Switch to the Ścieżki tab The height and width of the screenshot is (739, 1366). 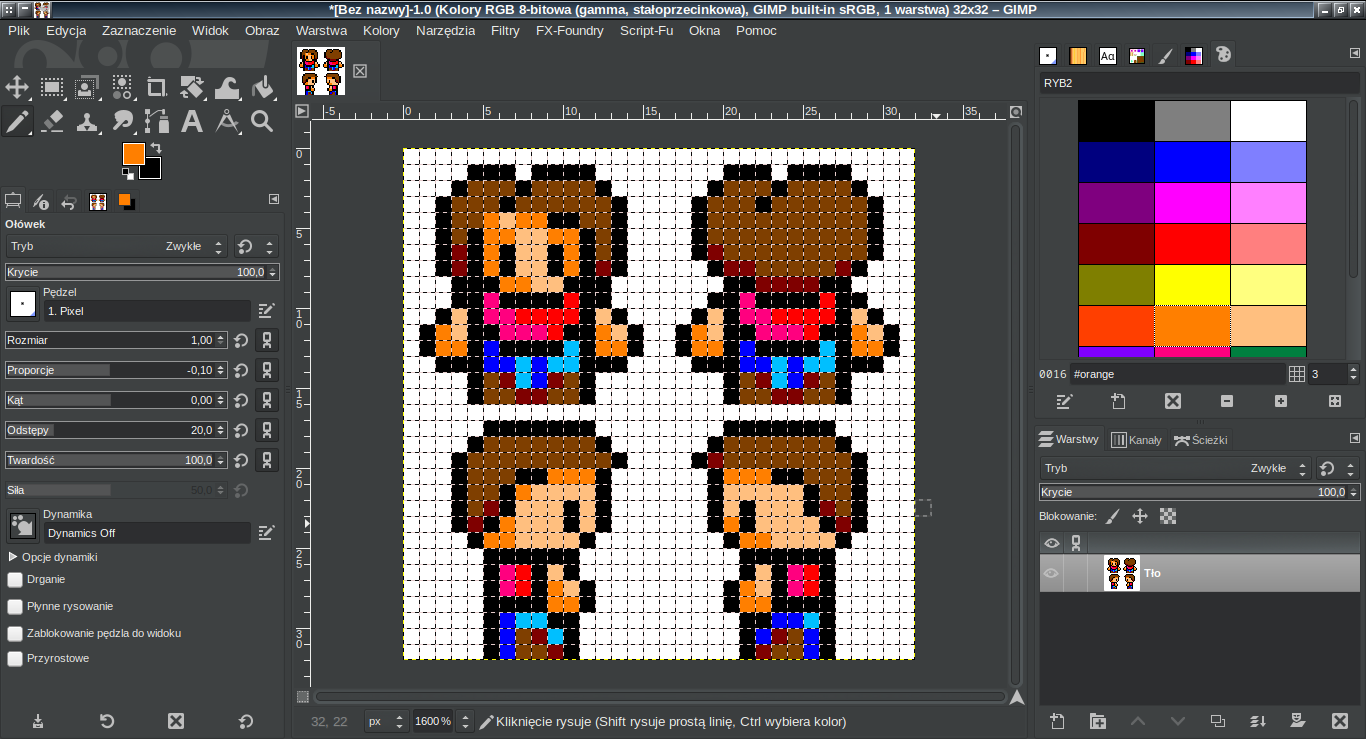(x=1200, y=440)
